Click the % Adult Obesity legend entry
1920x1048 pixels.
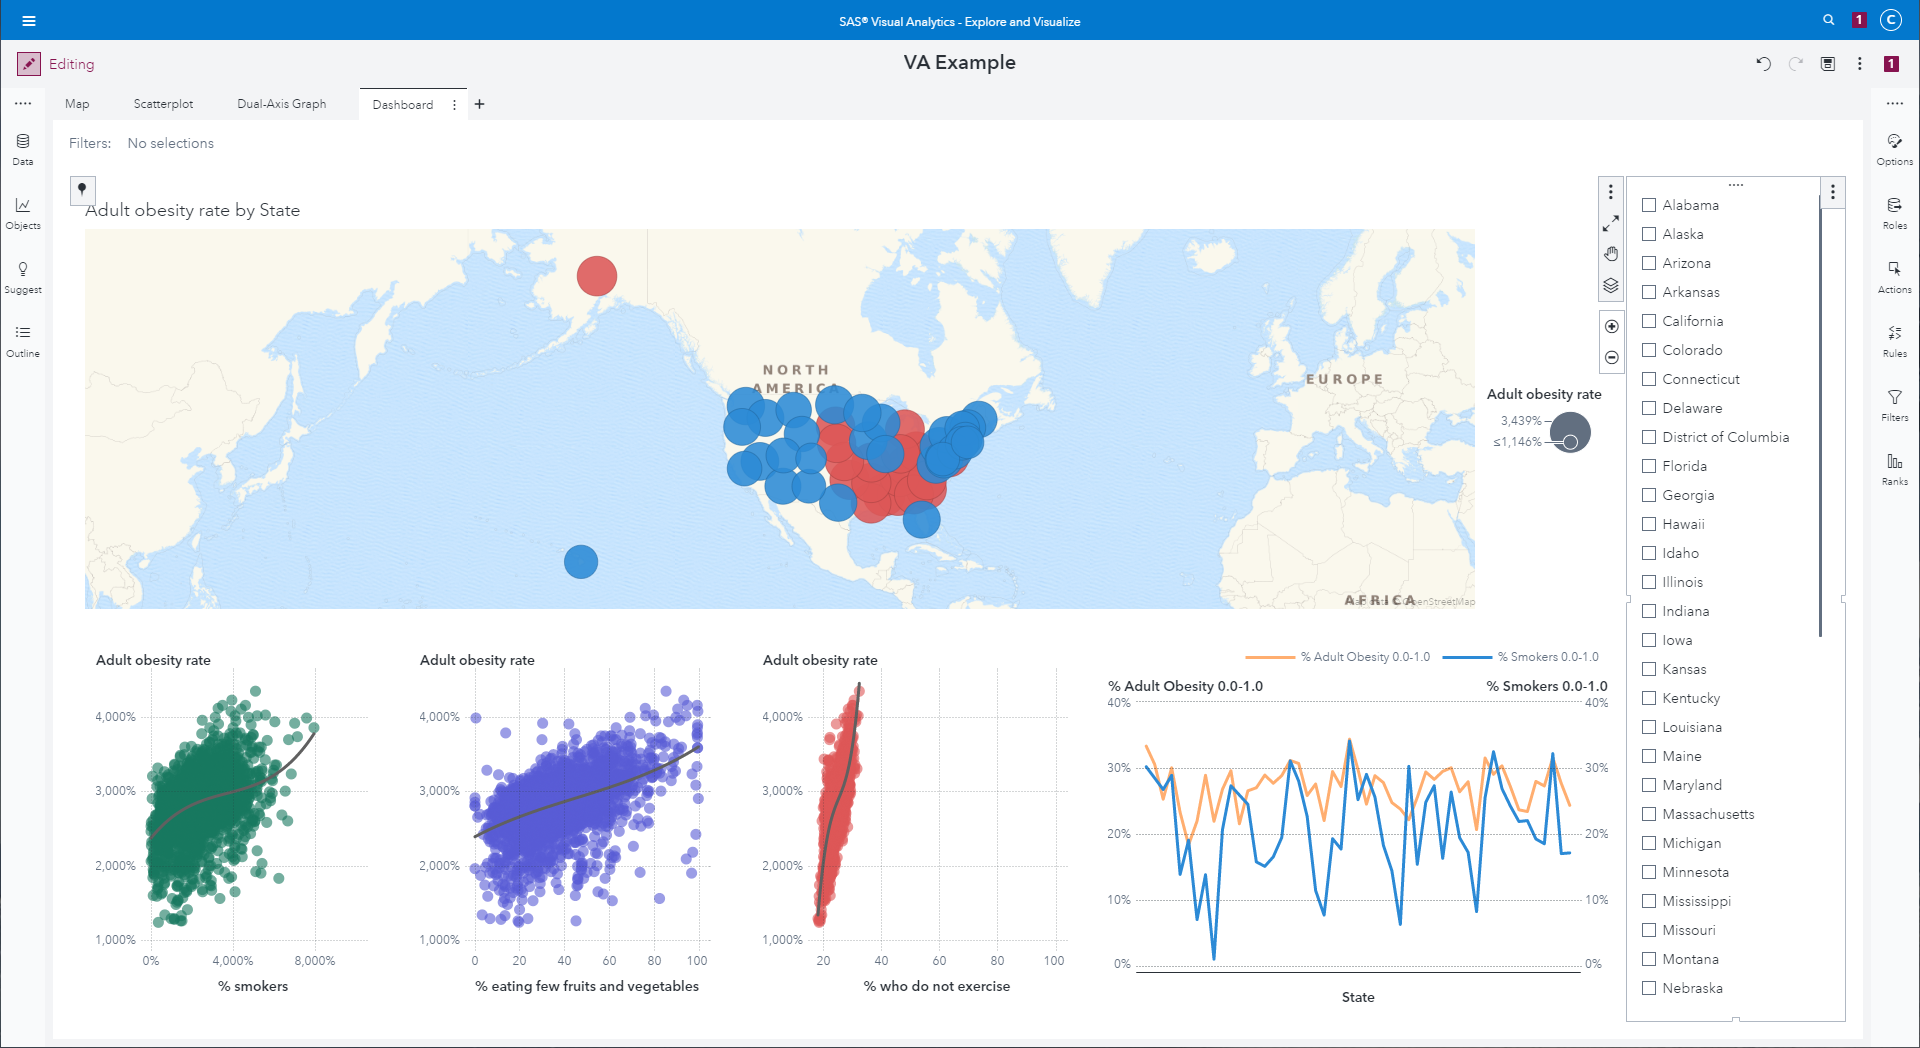tap(1338, 657)
